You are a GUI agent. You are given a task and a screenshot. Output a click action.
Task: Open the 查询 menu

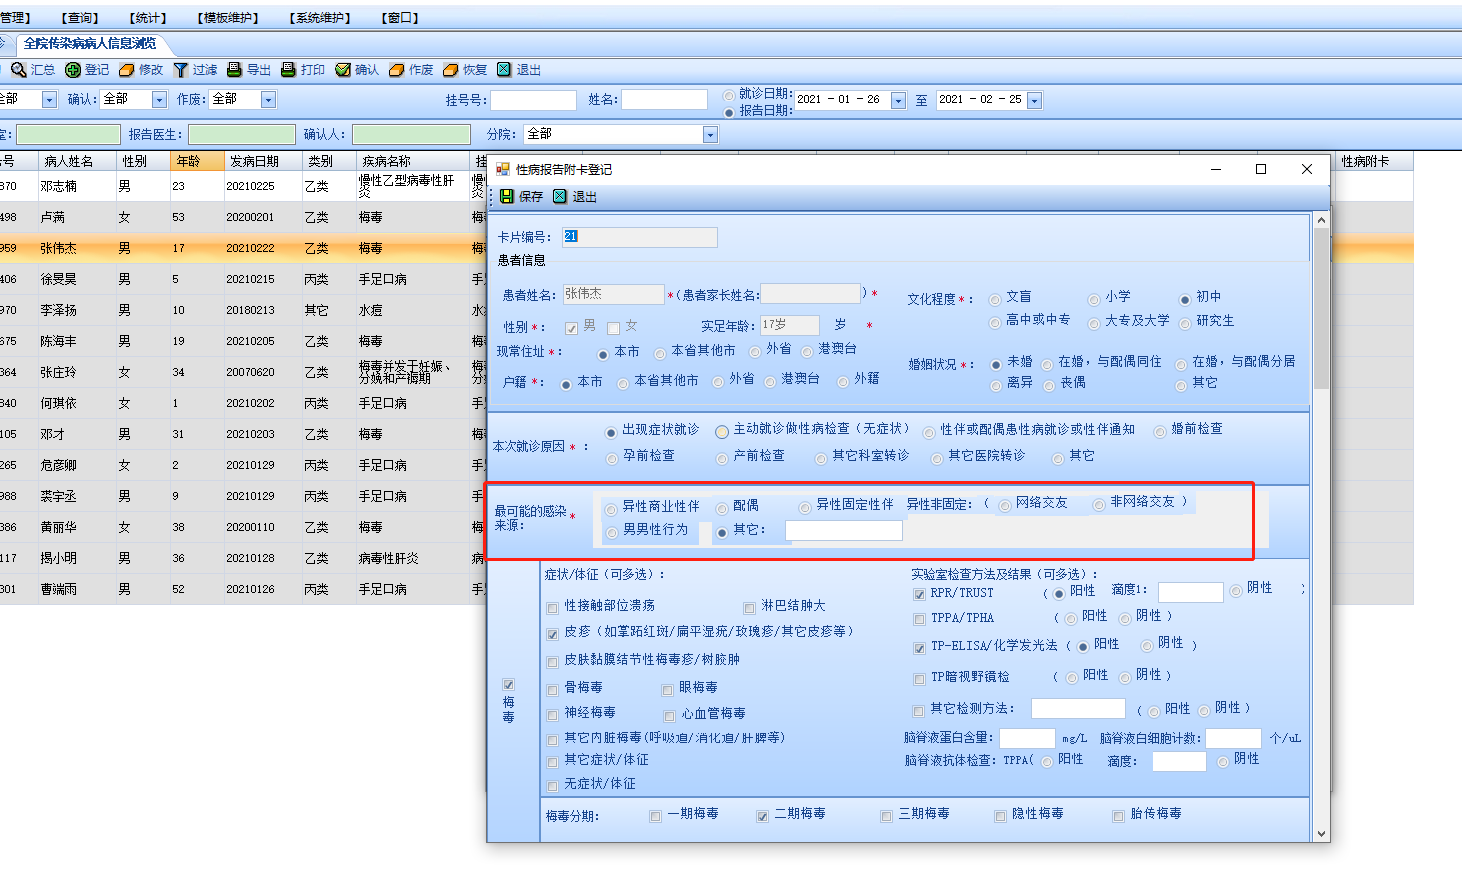[80, 18]
